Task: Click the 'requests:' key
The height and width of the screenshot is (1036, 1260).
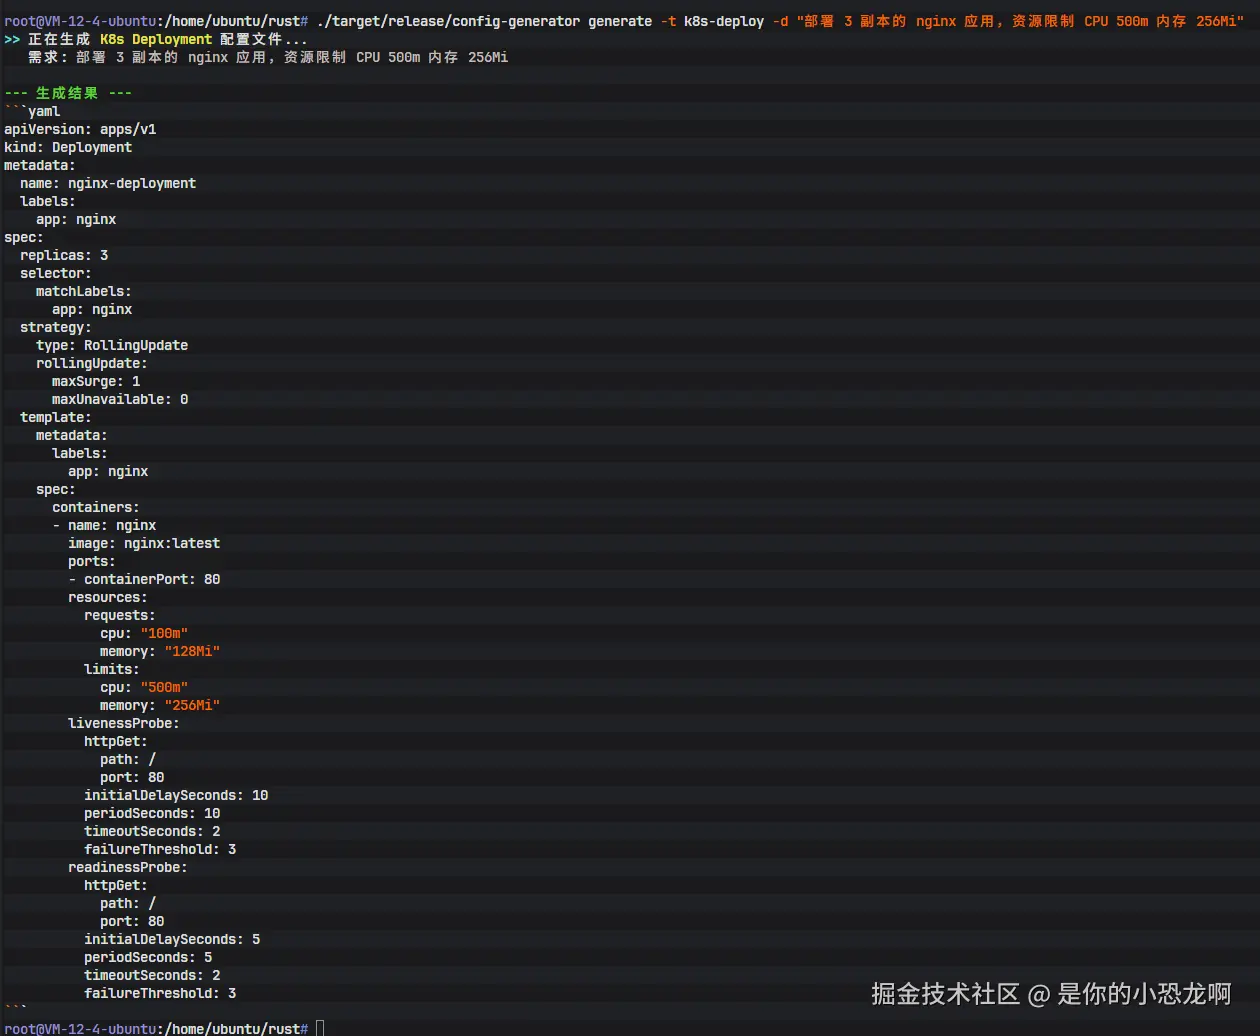Action: click(120, 615)
